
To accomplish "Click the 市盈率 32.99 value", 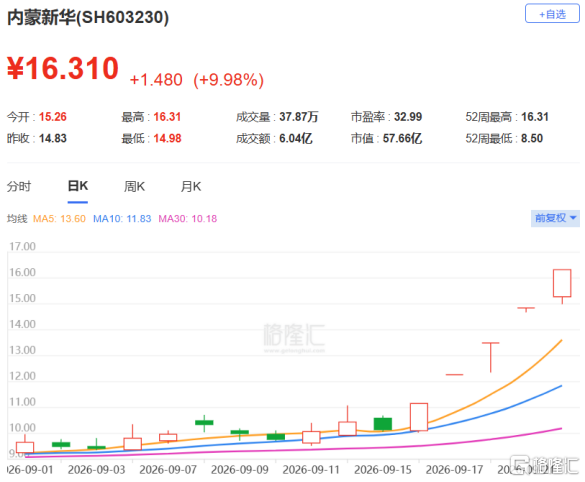I will click(x=408, y=117).
